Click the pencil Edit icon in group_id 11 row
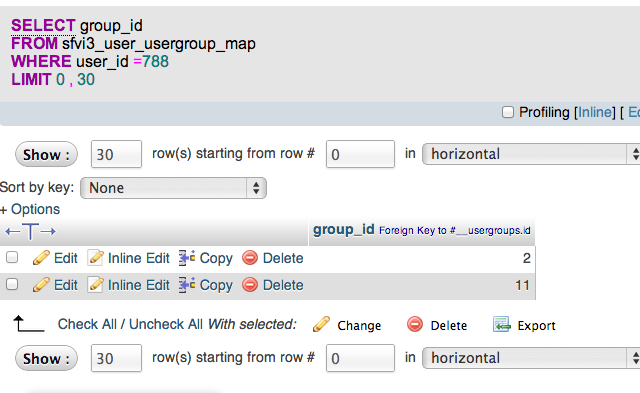 [41, 285]
